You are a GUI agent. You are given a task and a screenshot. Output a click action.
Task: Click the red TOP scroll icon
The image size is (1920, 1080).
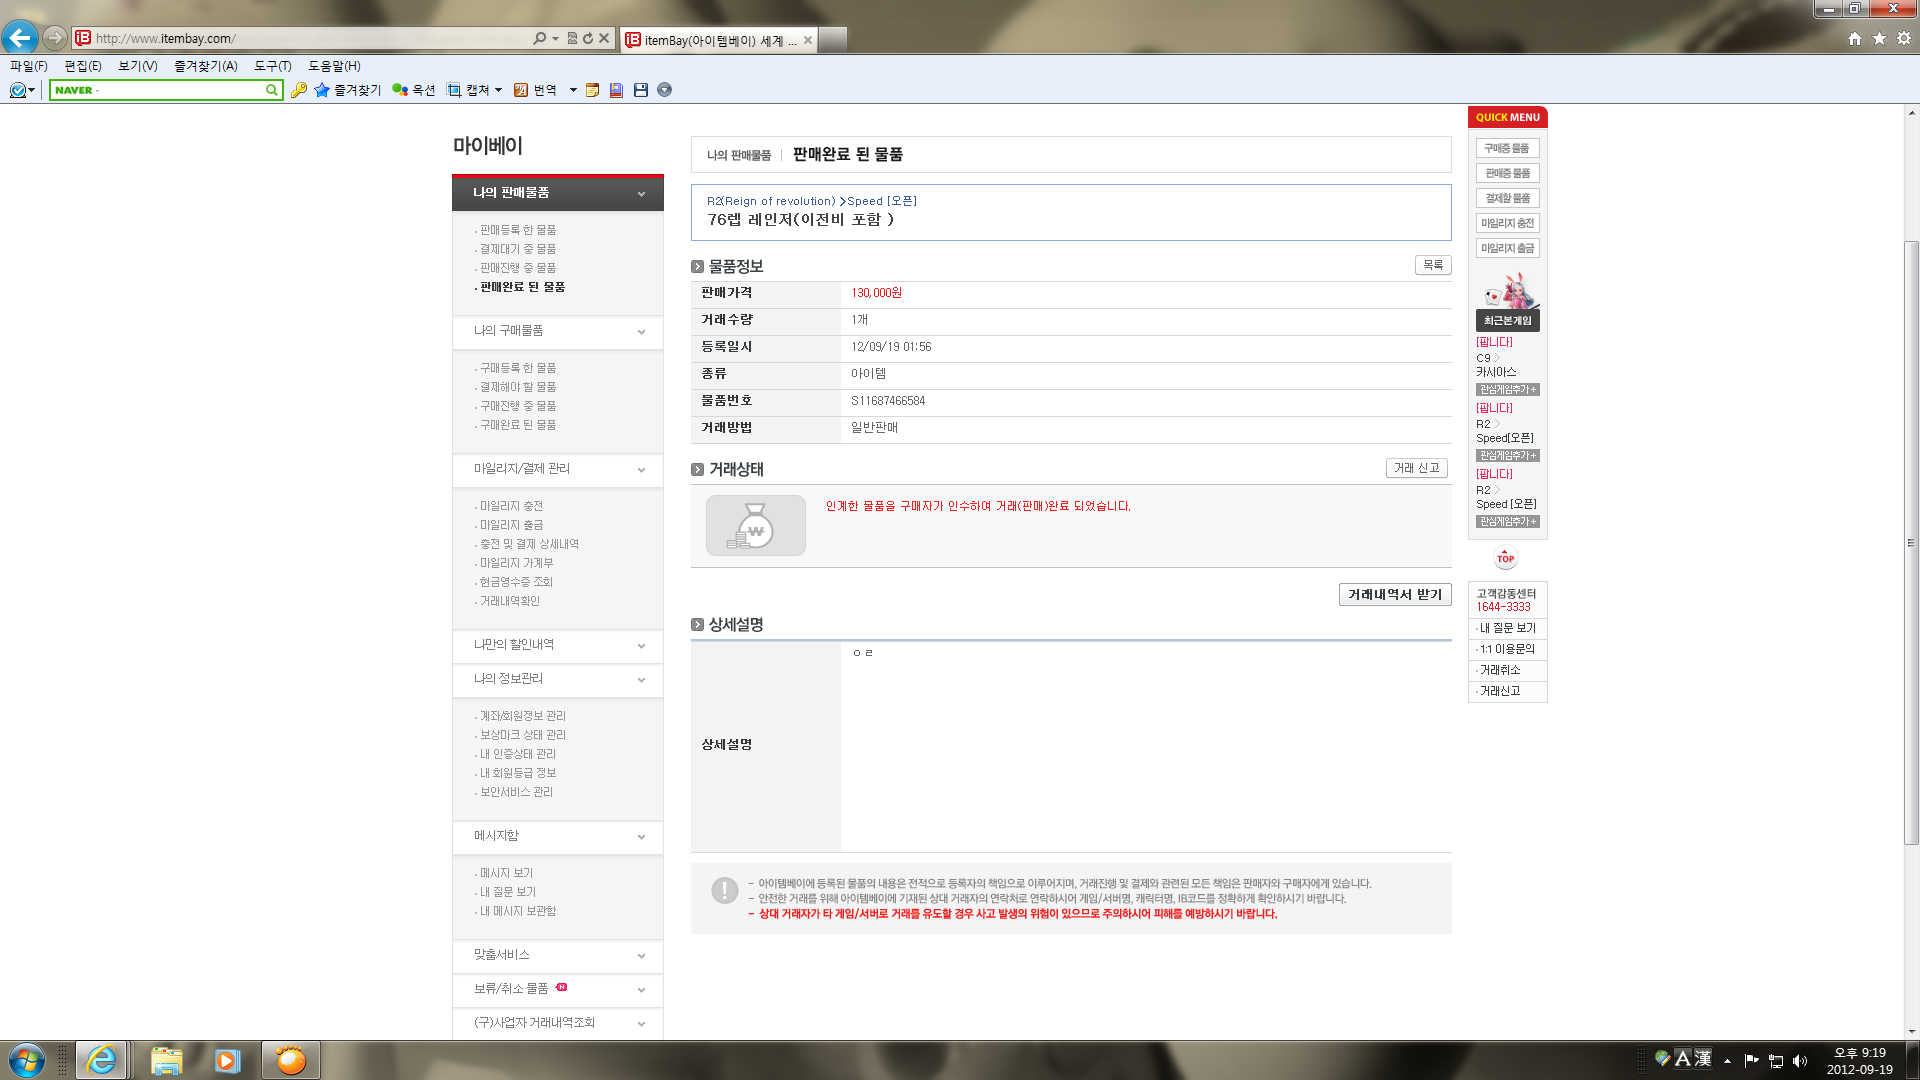(1505, 558)
